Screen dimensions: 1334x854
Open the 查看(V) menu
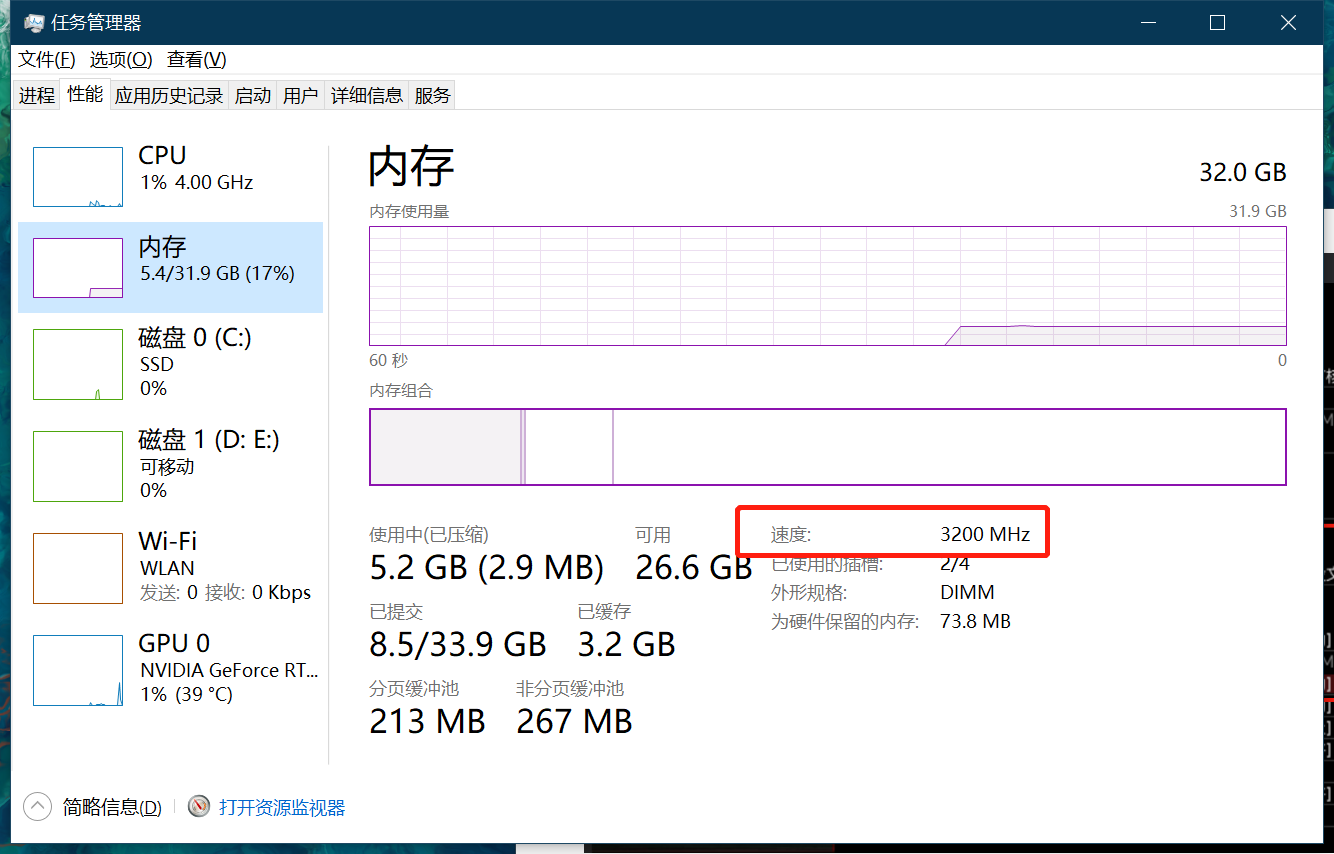click(x=196, y=59)
